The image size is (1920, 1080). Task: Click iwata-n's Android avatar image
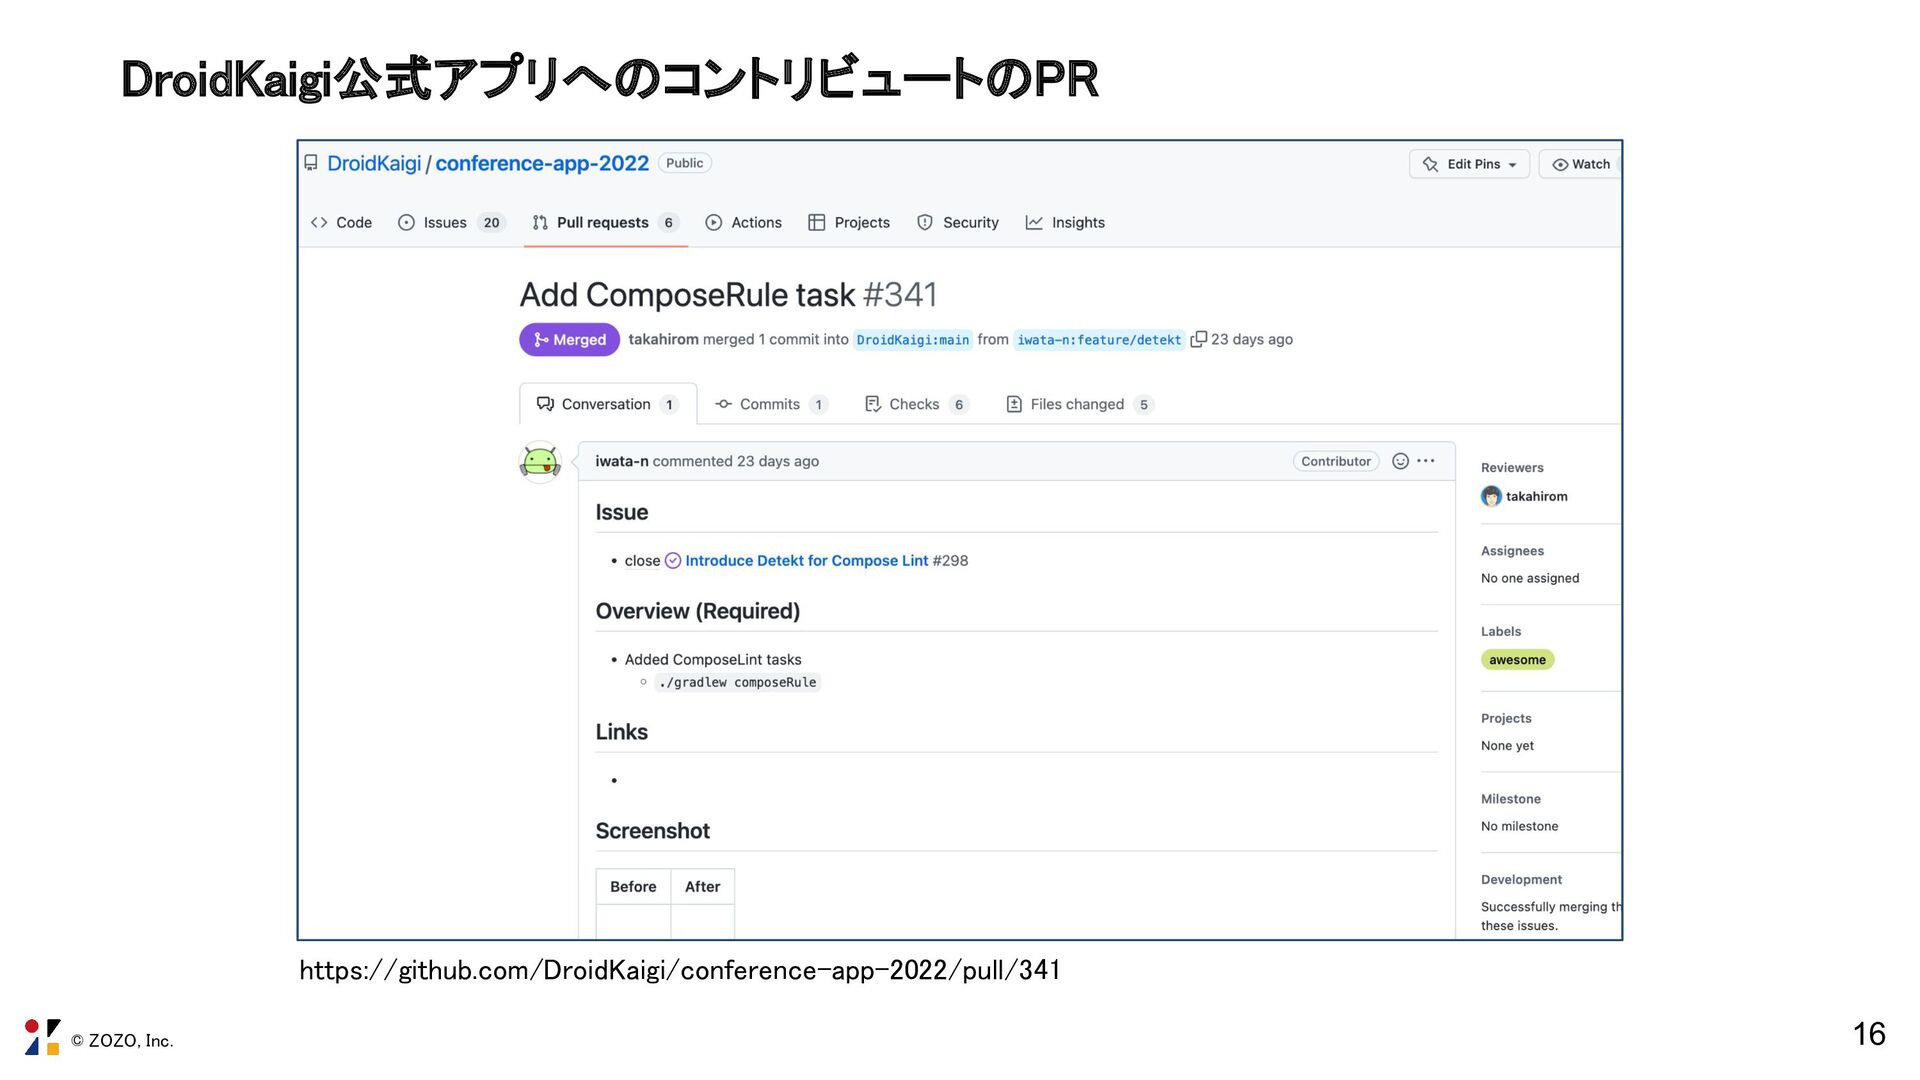(x=540, y=462)
